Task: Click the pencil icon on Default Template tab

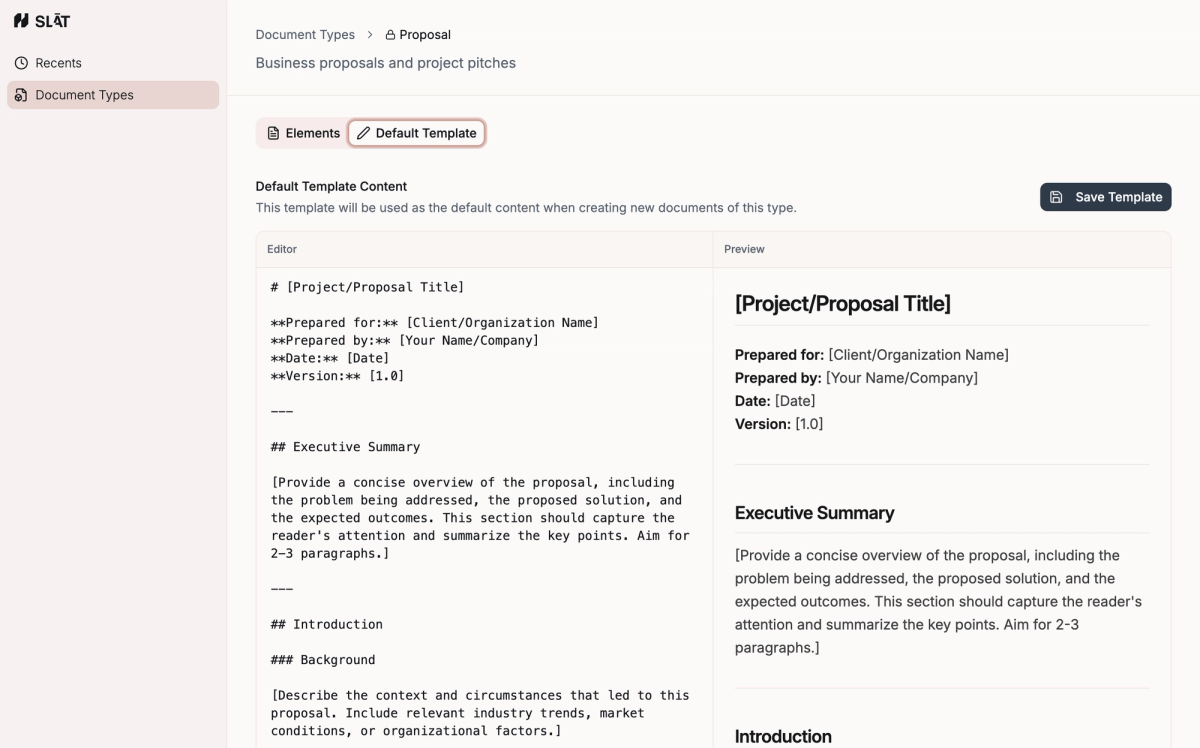Action: click(363, 132)
